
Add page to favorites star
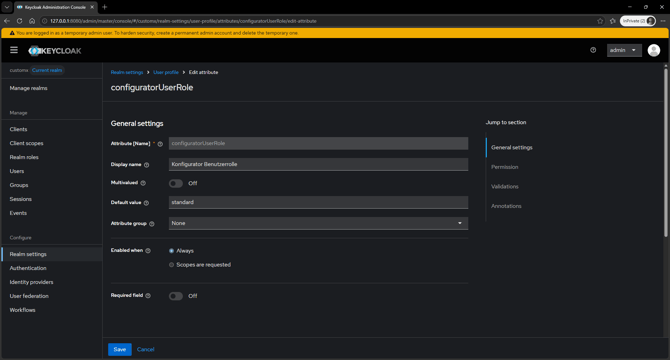(x=600, y=21)
